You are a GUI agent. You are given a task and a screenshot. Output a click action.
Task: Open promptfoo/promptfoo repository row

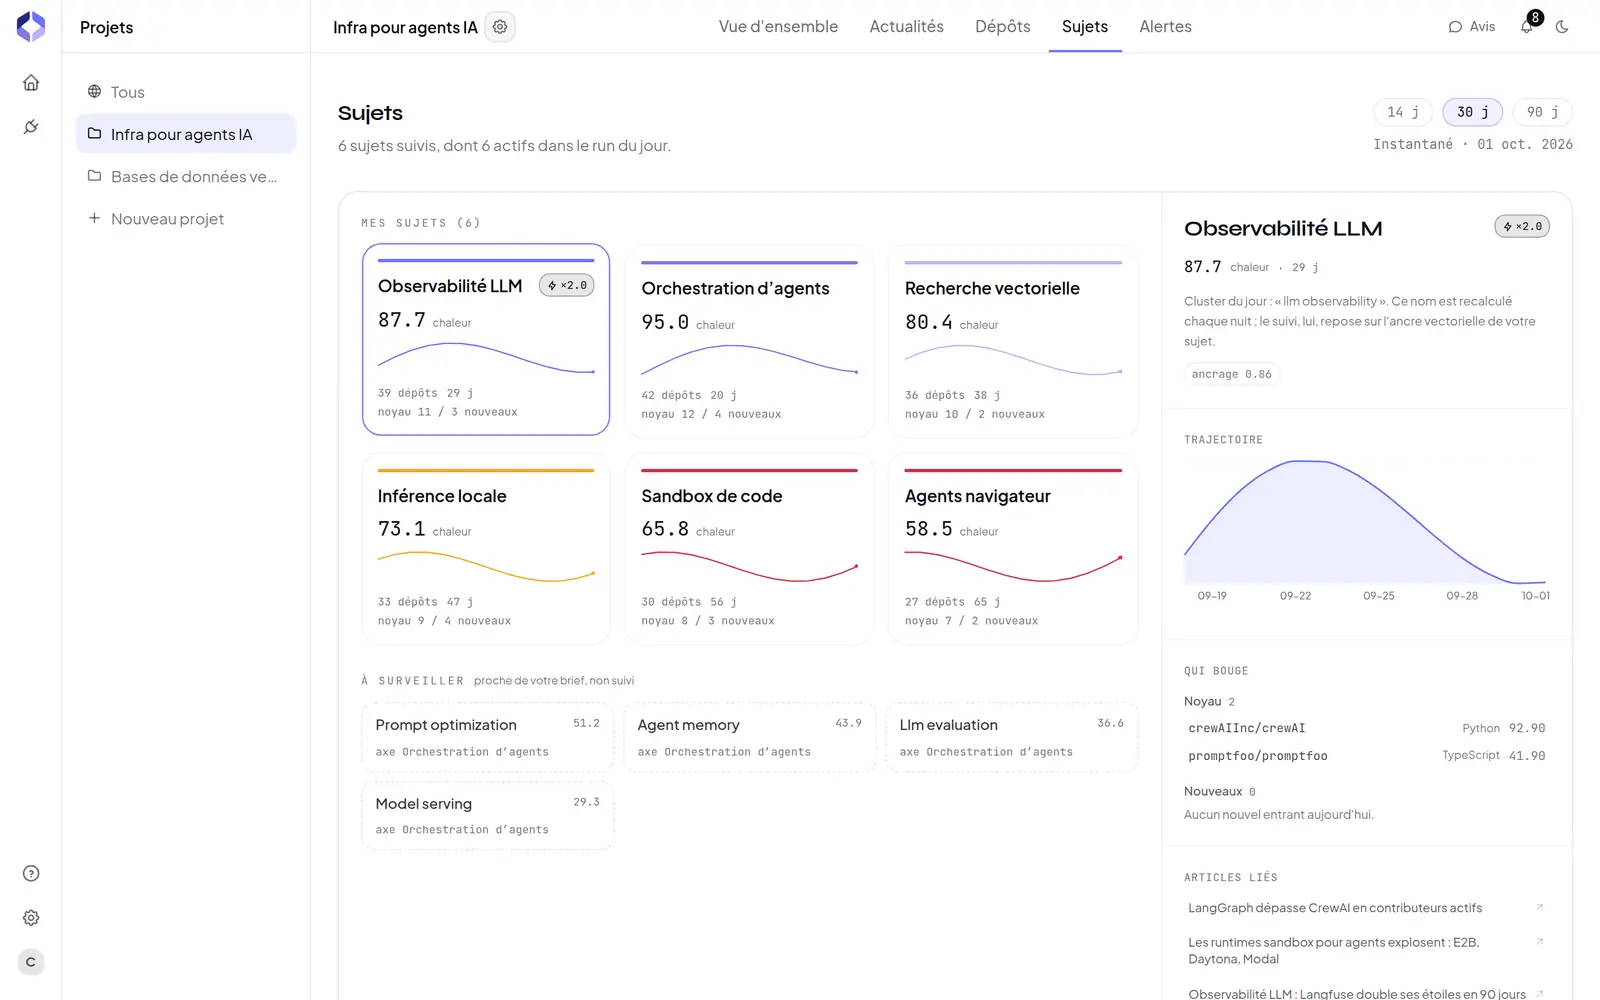[x=1366, y=756]
